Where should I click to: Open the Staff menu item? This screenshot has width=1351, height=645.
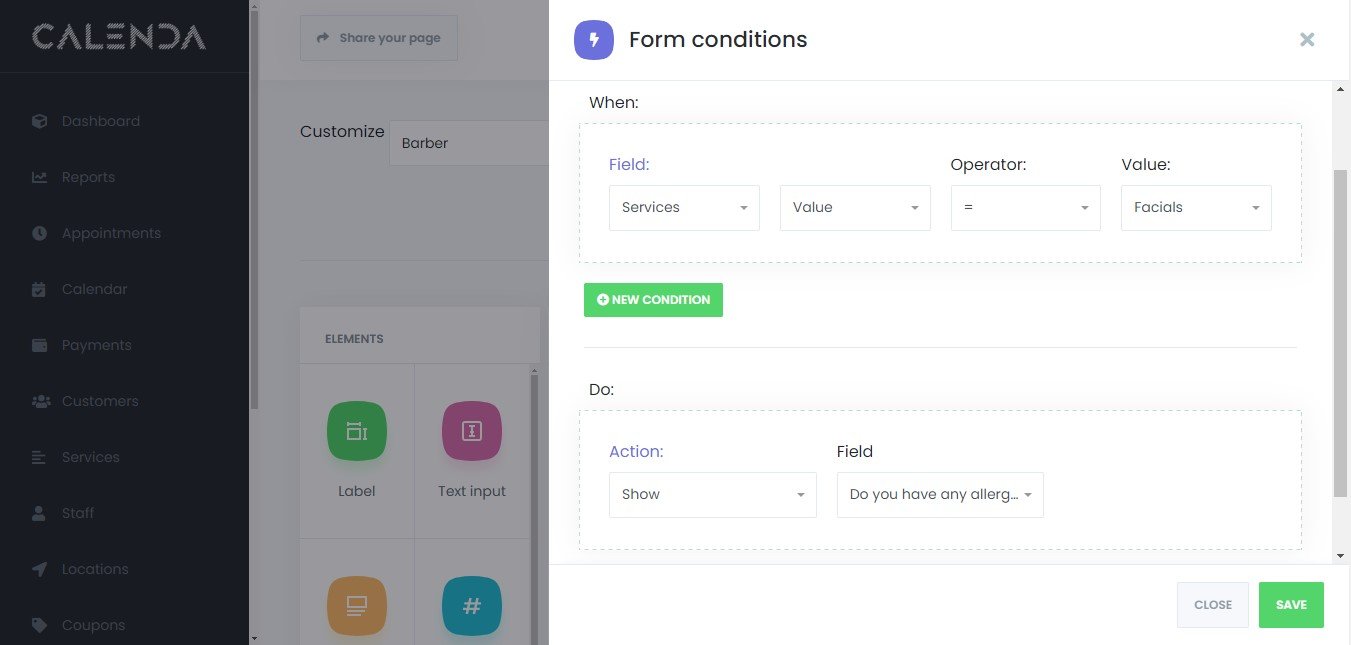78,513
